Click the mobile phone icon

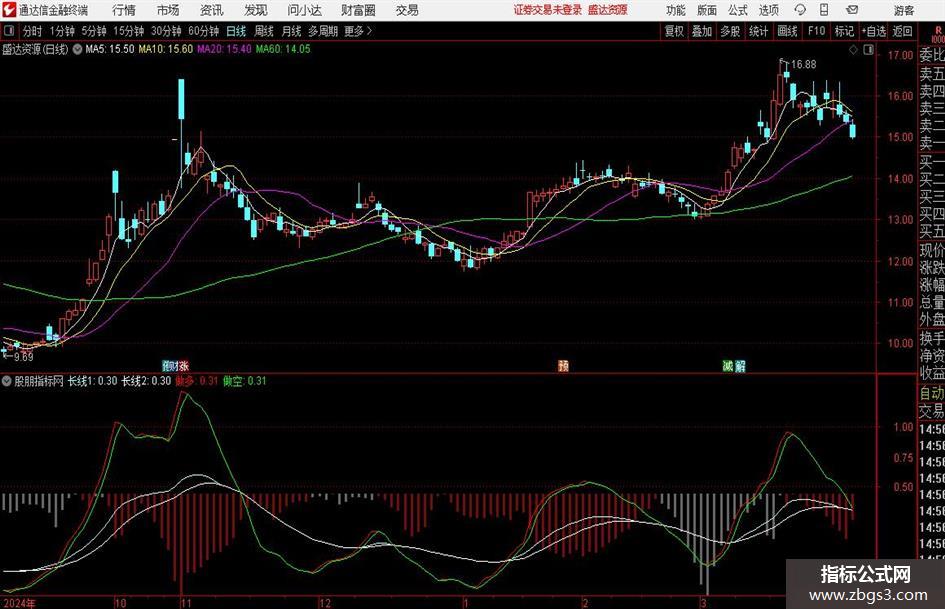click(x=824, y=10)
